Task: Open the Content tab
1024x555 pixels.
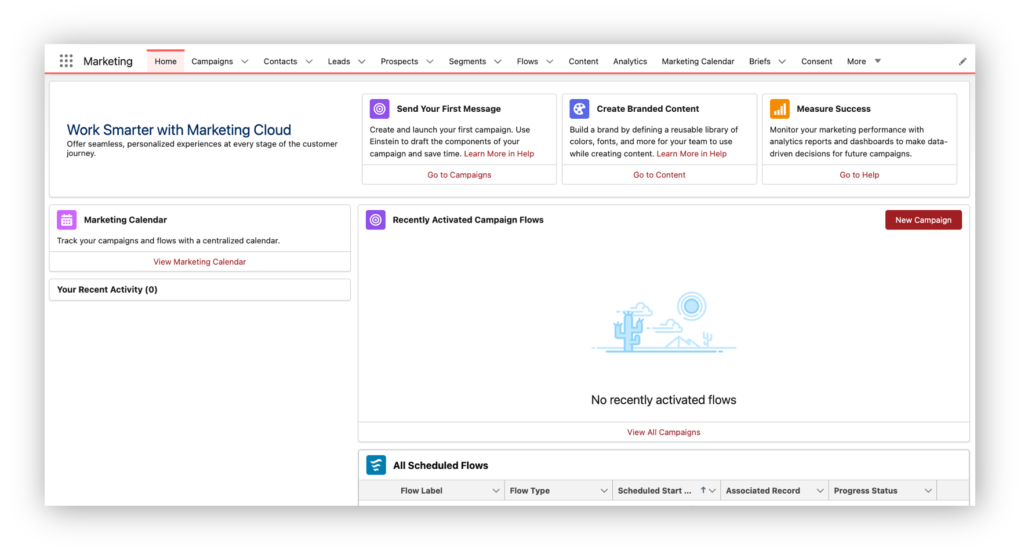Action: point(583,61)
